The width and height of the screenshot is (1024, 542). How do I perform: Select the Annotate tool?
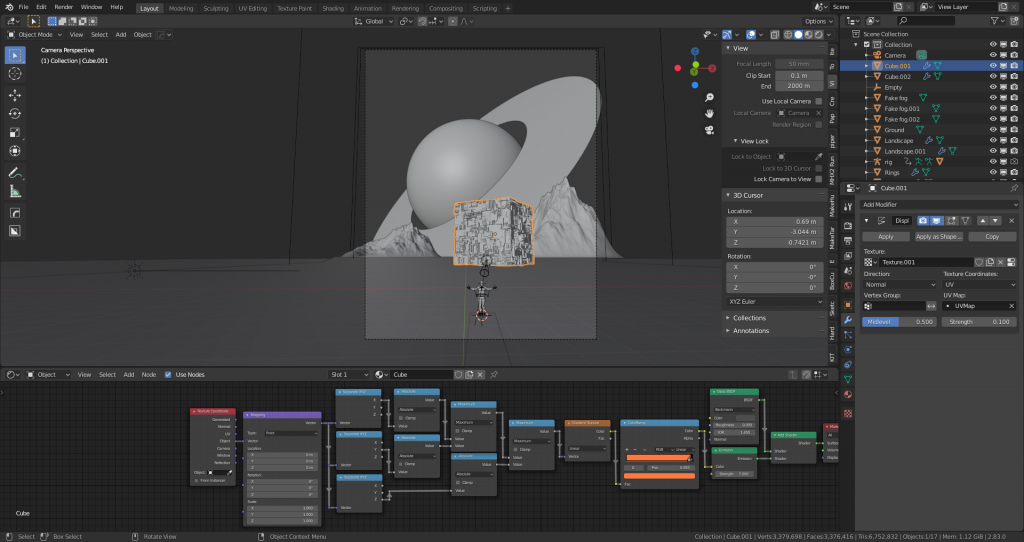pyautogui.click(x=15, y=173)
